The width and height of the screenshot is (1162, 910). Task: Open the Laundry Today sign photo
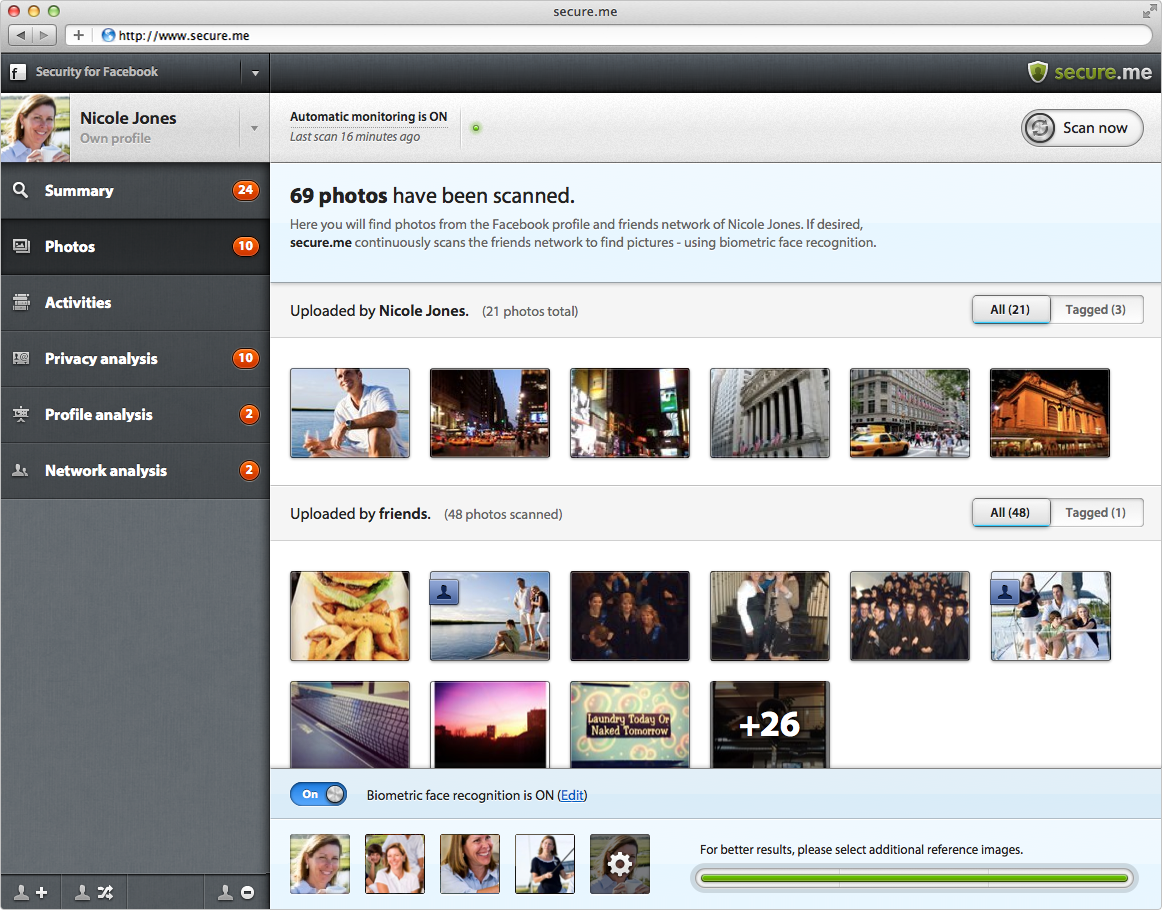629,724
